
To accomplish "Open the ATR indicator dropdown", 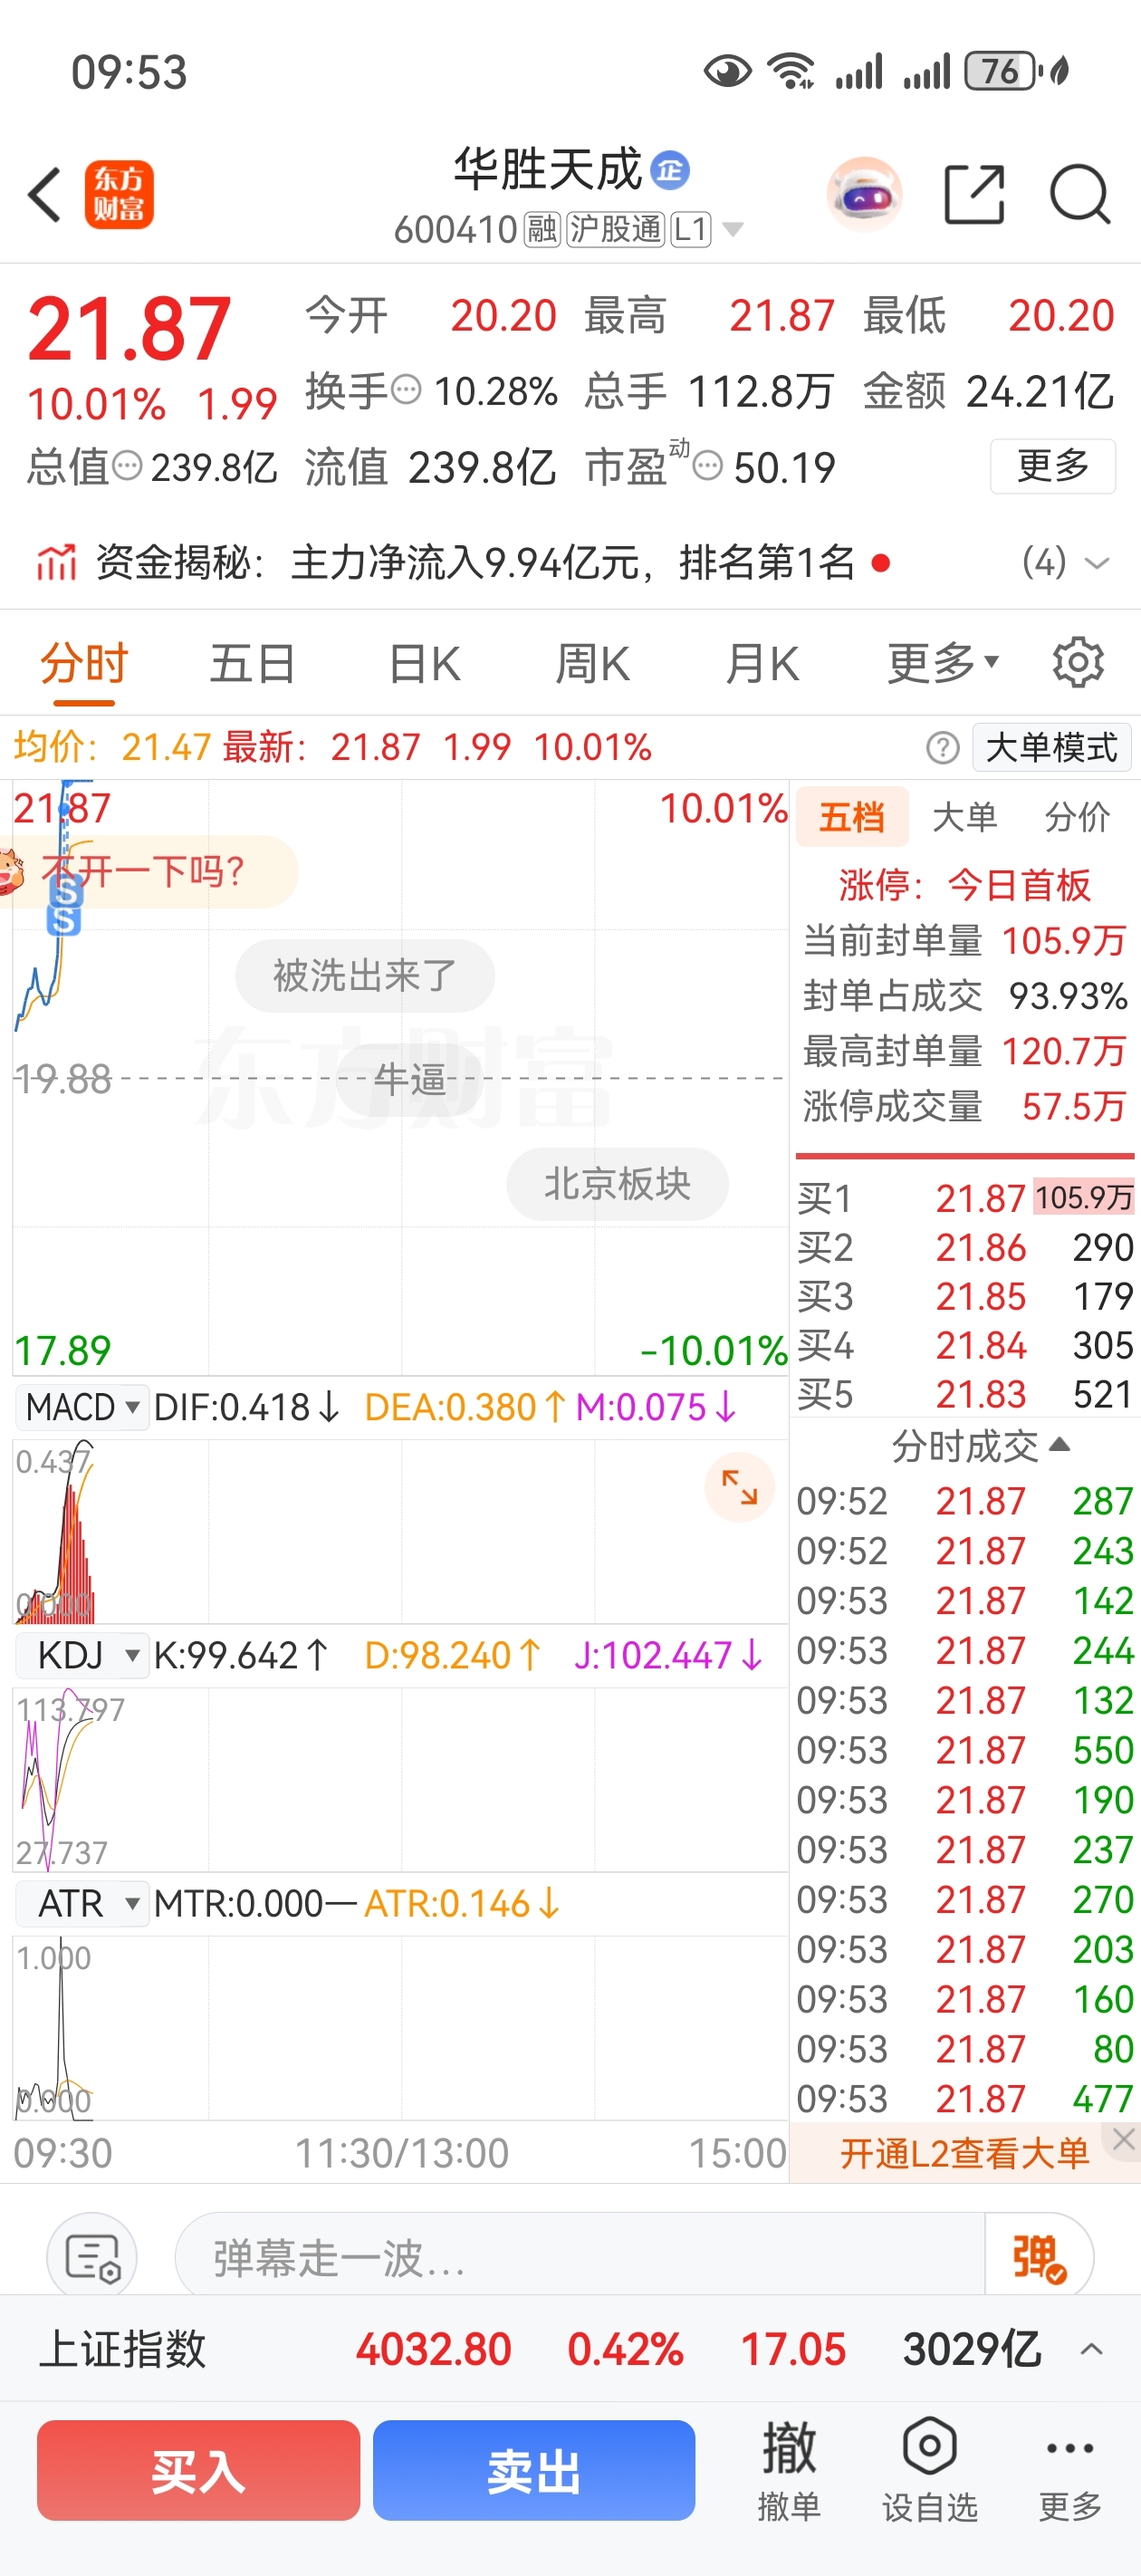I will tap(82, 1903).
